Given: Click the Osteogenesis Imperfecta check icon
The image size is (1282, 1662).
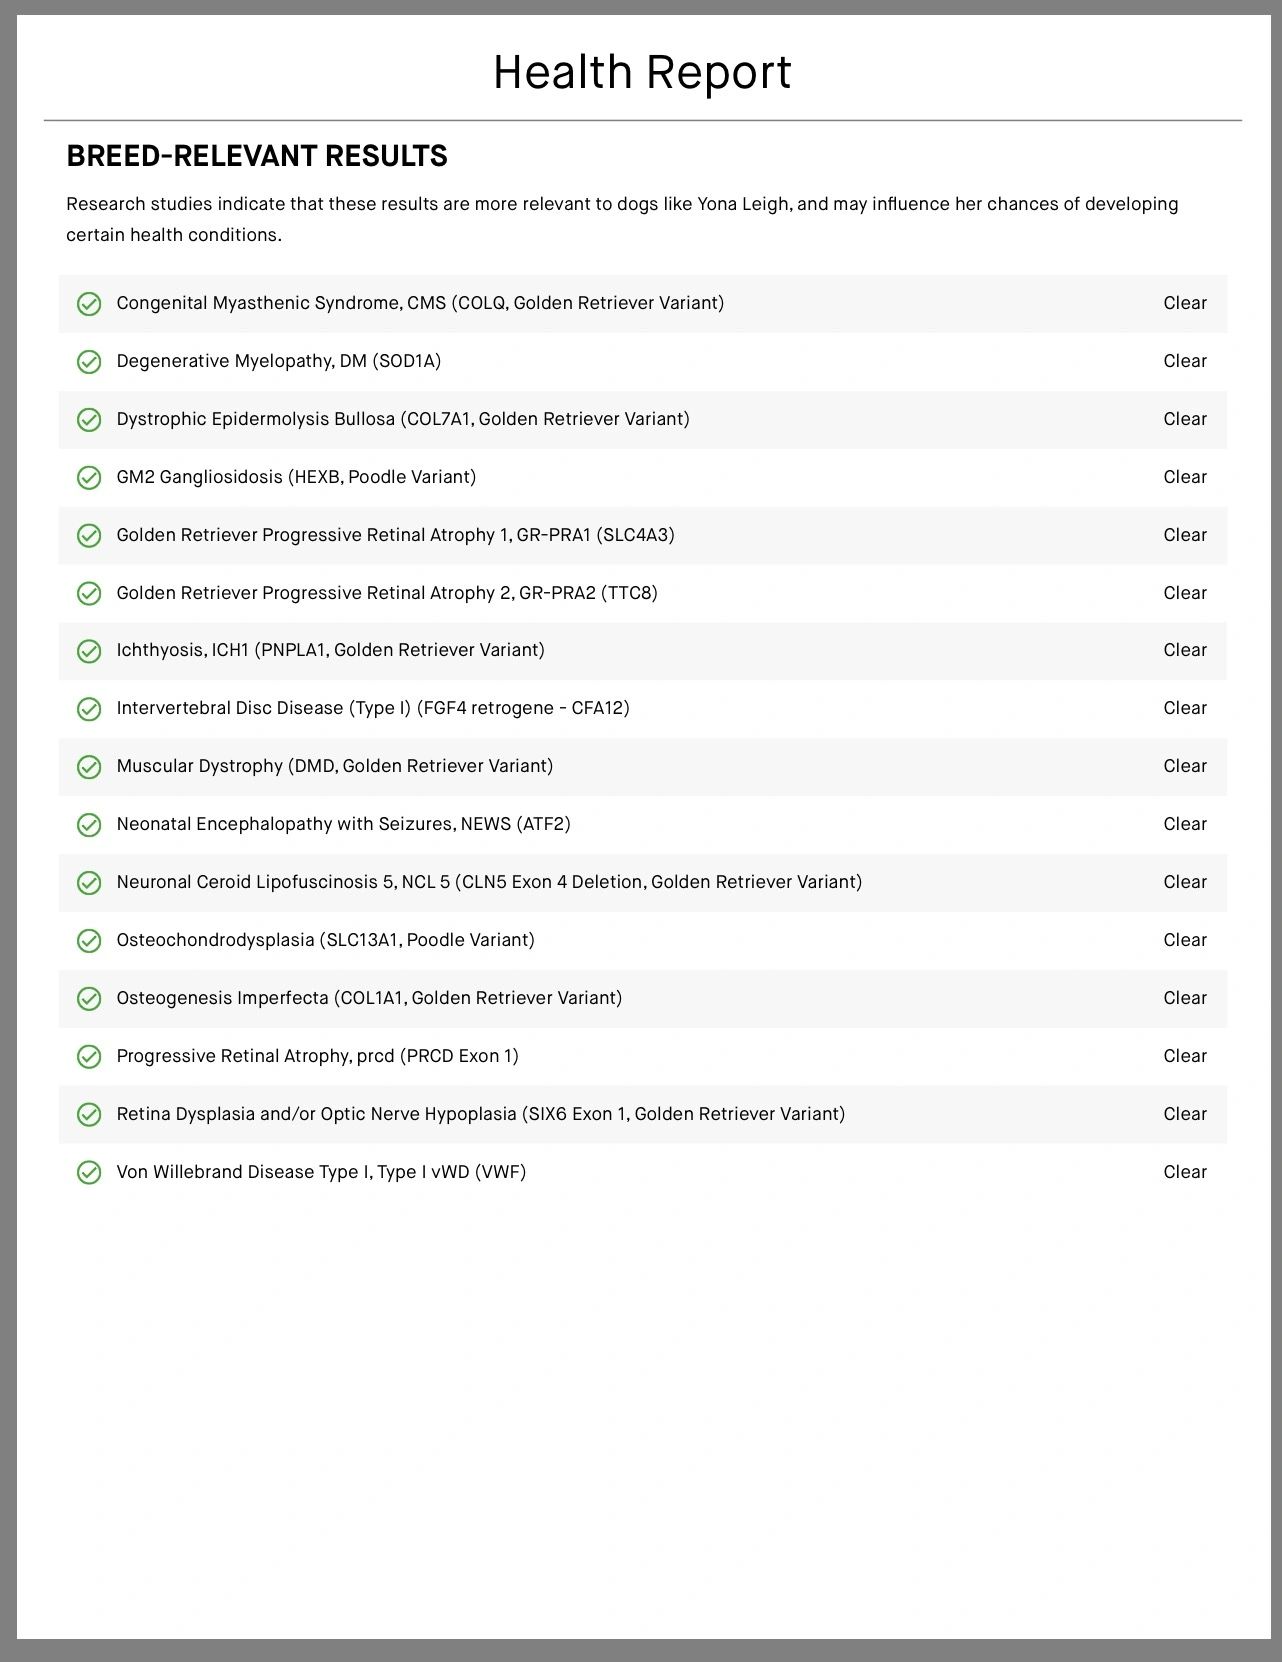Looking at the screenshot, I should point(89,999).
